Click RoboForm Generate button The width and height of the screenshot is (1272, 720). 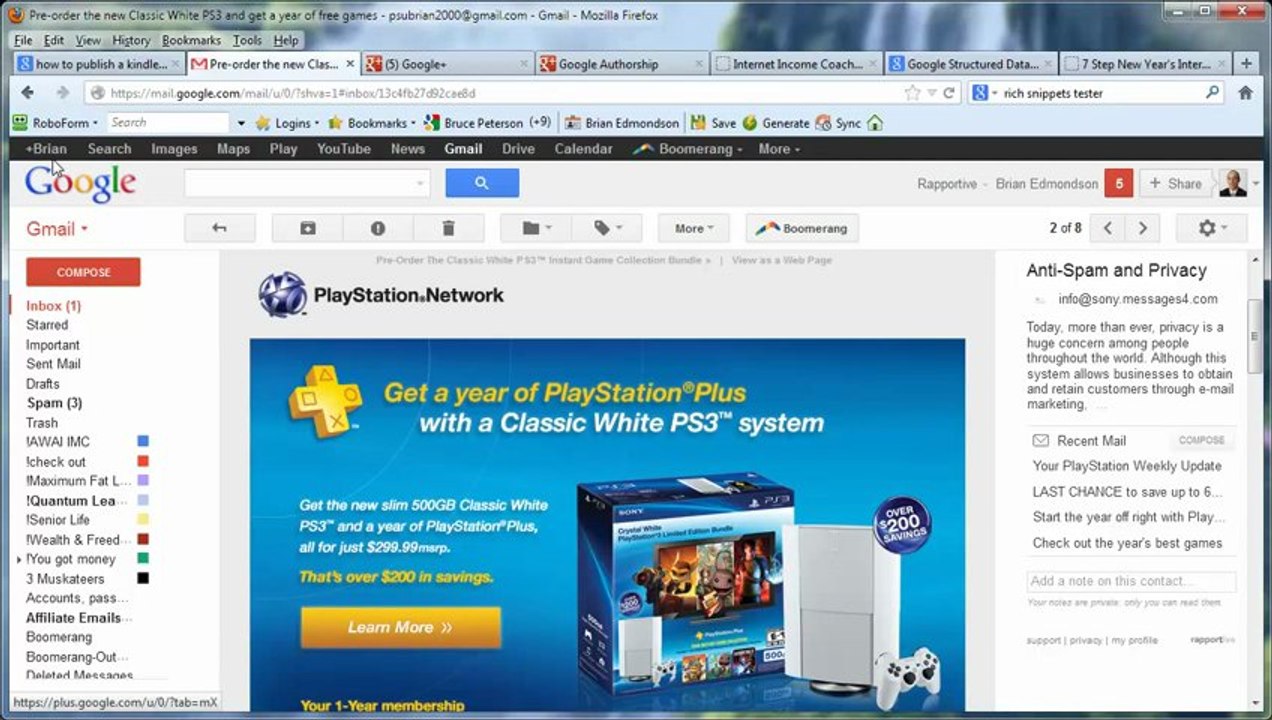click(x=776, y=123)
